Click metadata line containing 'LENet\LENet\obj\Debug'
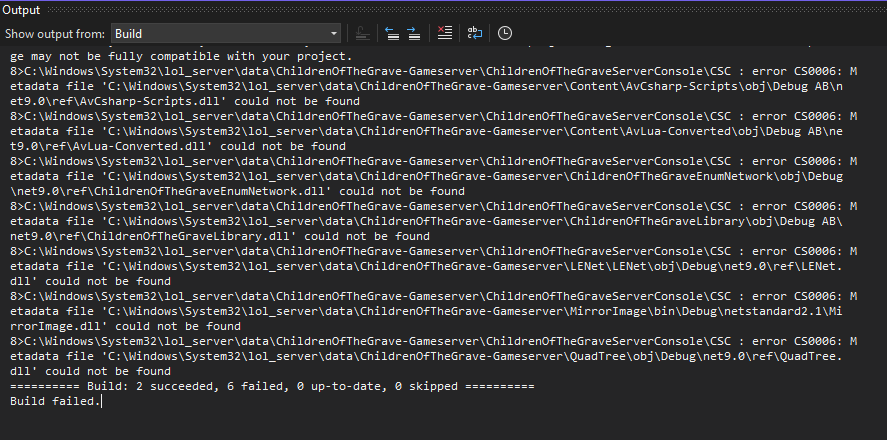The width and height of the screenshot is (887, 440). 427,266
